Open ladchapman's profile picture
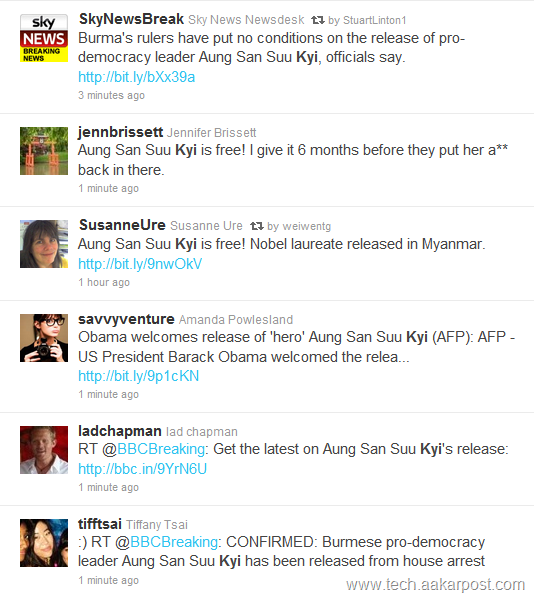 tap(44, 450)
